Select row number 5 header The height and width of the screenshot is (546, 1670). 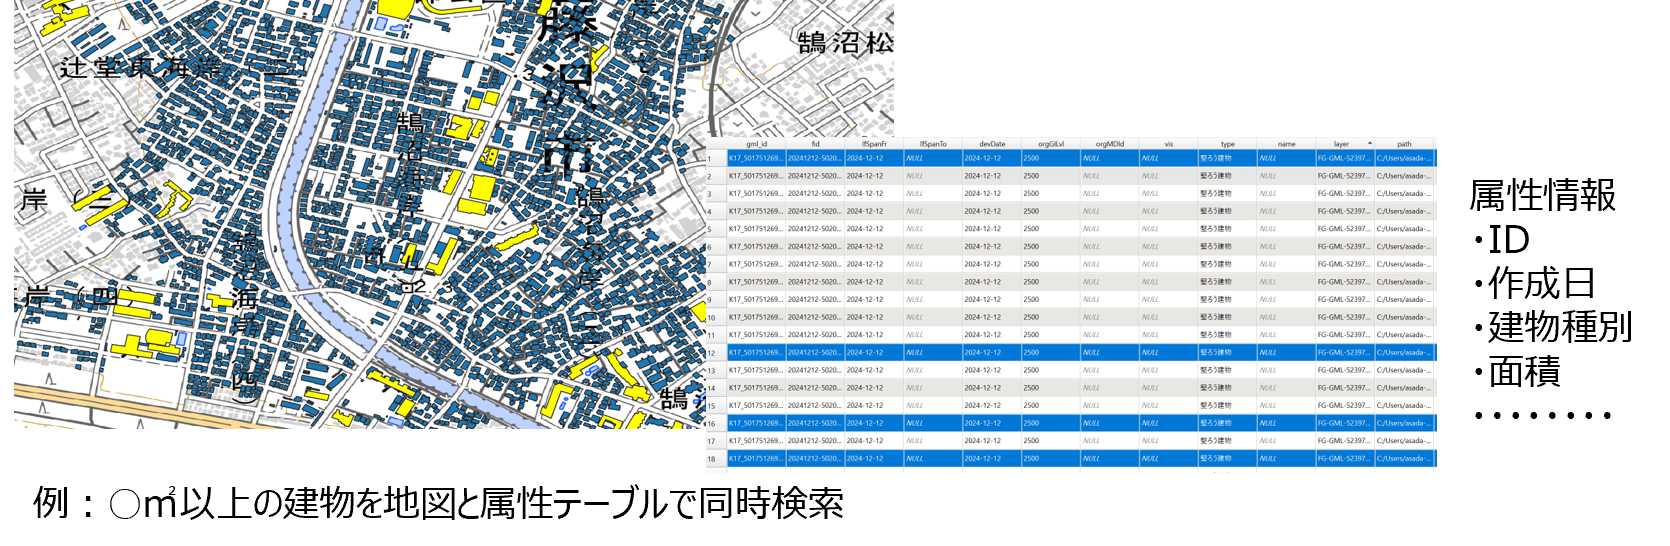712,229
